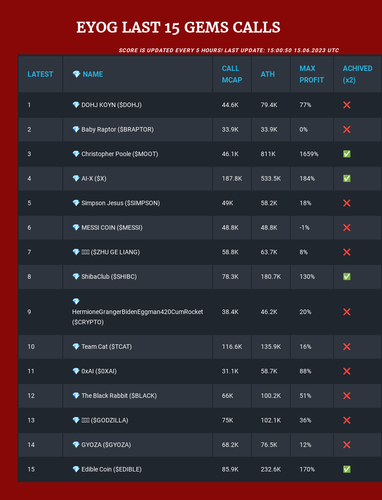Select the ACHIVED (x2) column header
The image size is (382, 500).
pyautogui.click(x=357, y=74)
